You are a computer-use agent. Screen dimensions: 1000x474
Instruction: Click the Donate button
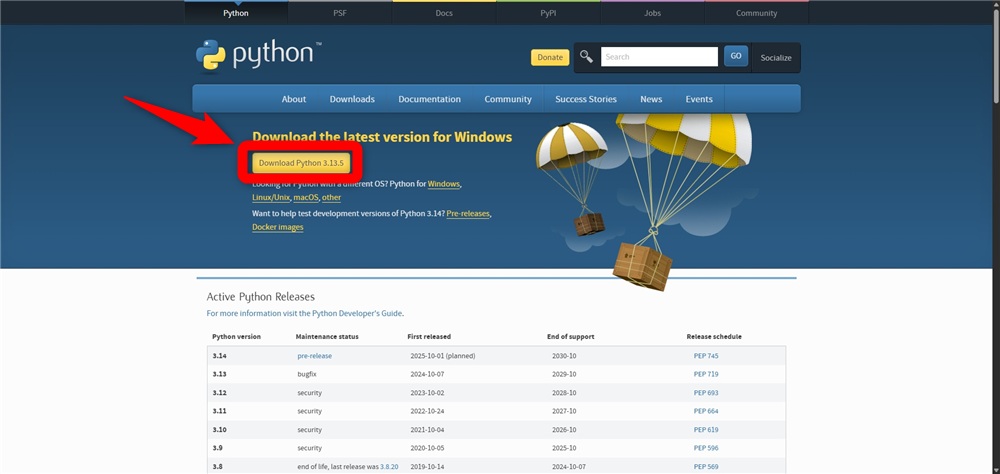click(550, 57)
